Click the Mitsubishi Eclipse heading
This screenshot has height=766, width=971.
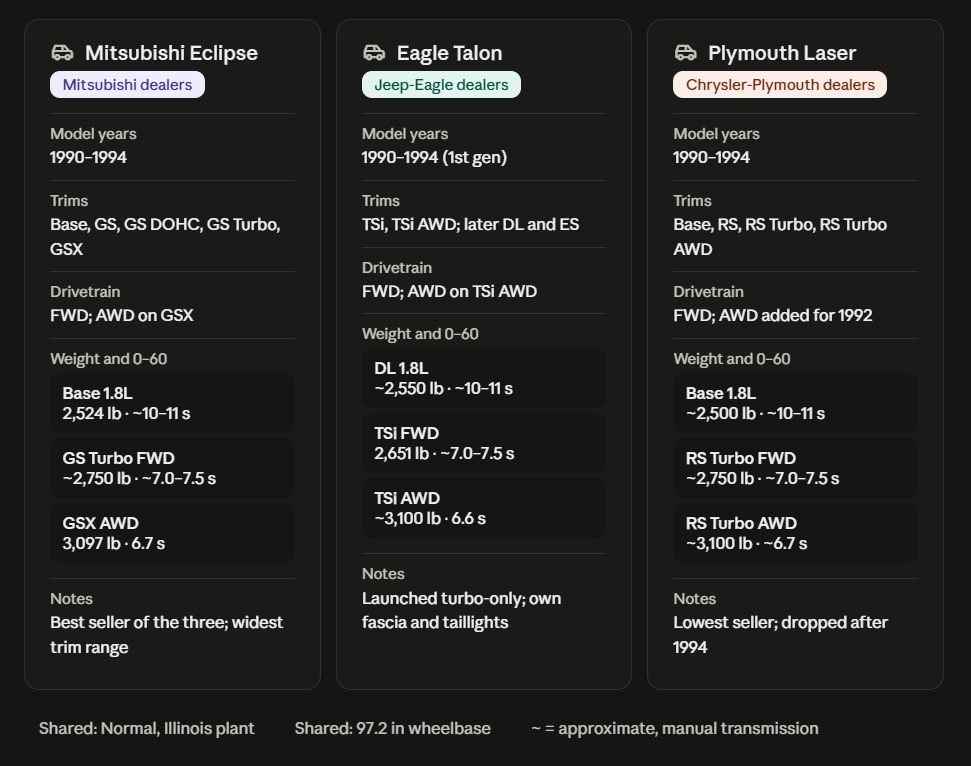[x=172, y=53]
